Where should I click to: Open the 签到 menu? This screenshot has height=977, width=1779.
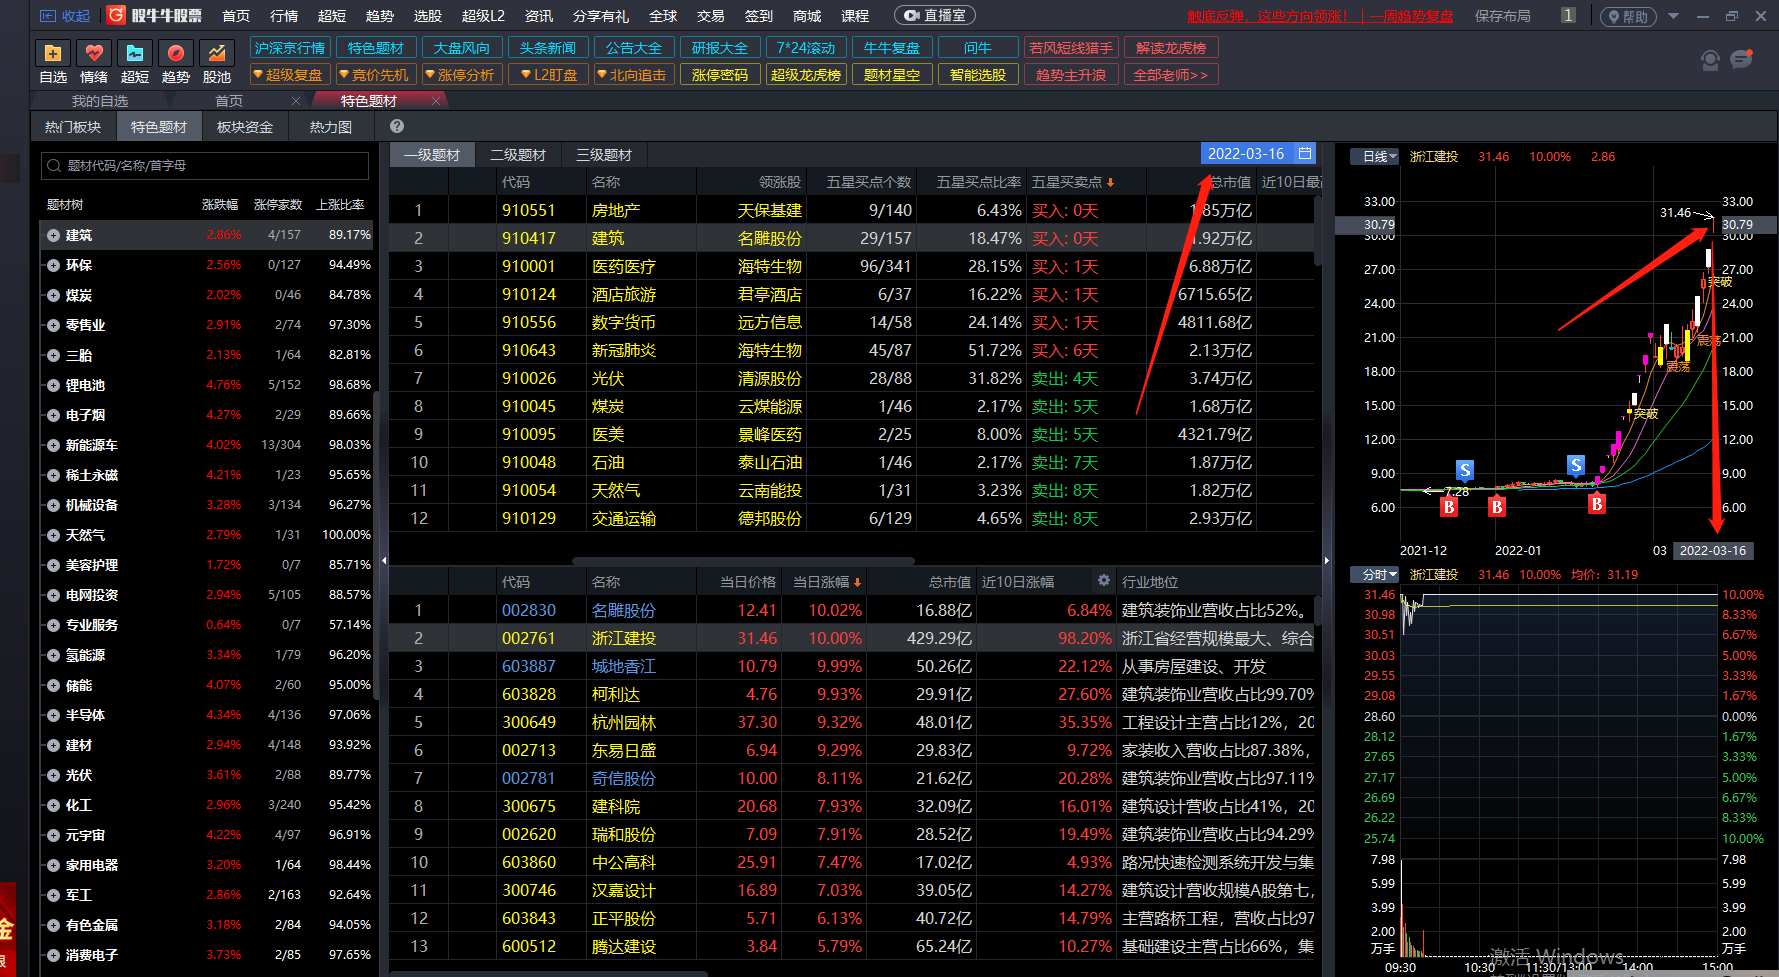[759, 16]
